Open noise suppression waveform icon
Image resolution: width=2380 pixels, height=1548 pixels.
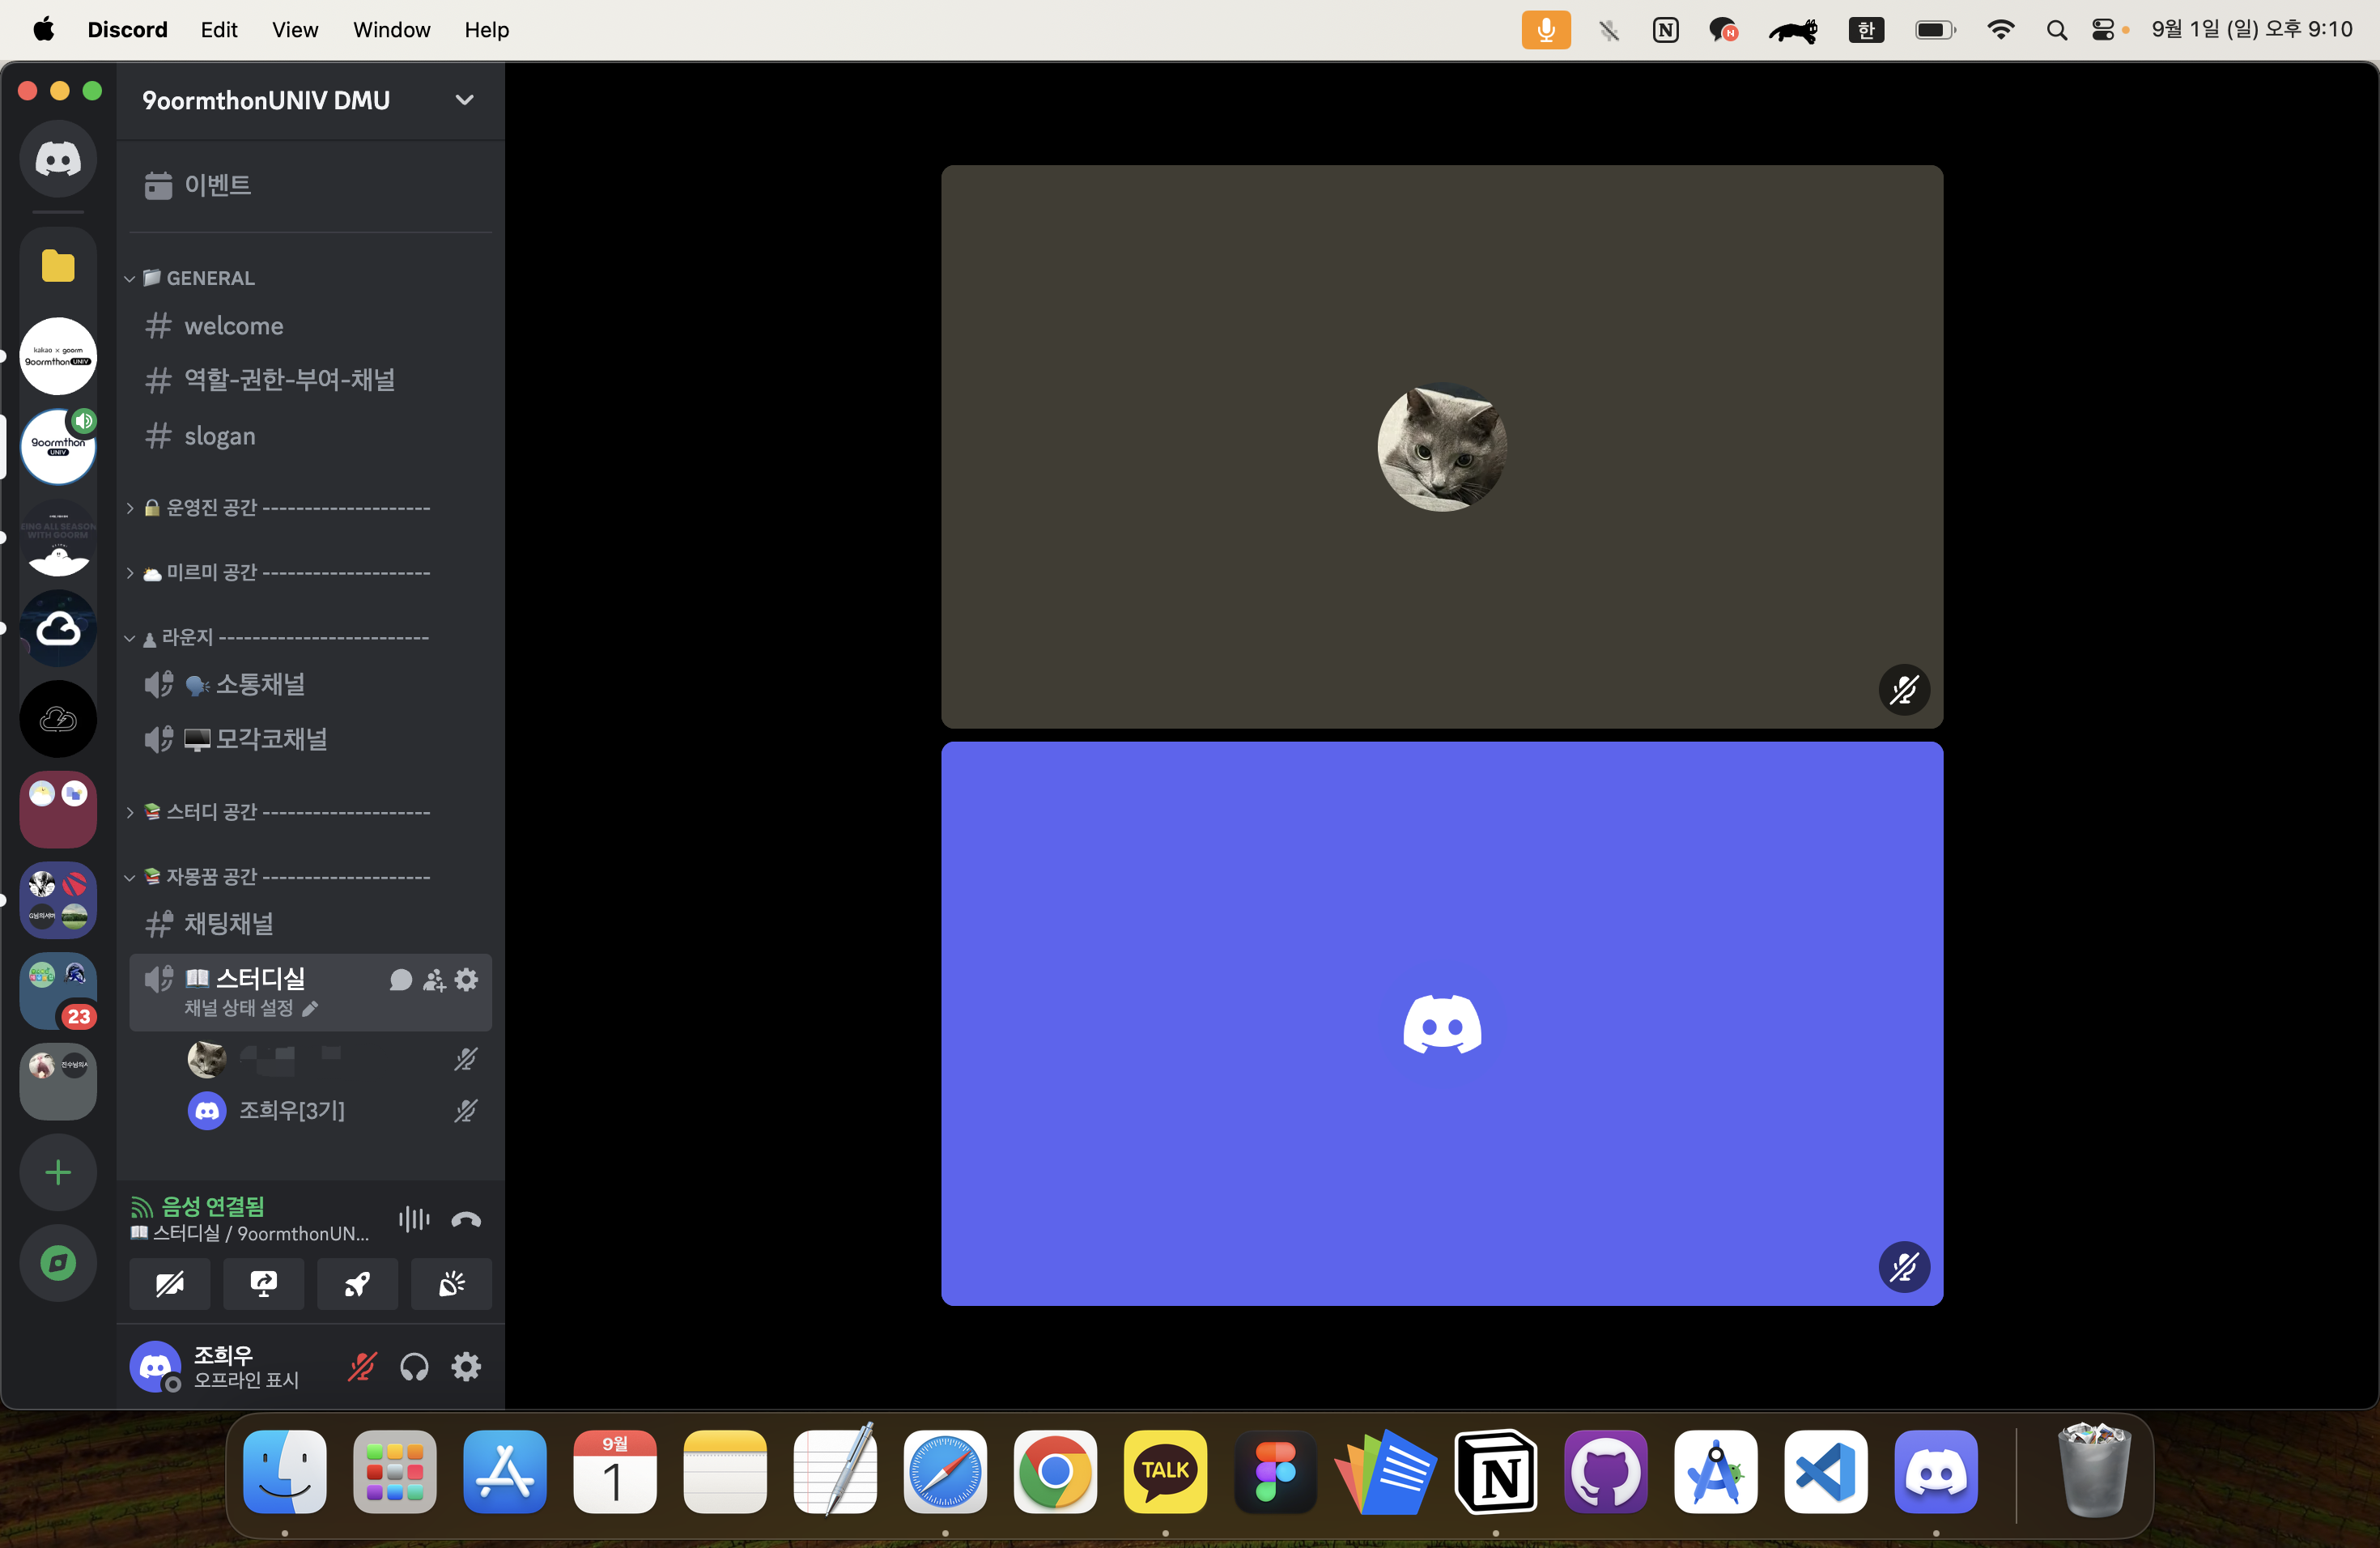(x=413, y=1219)
